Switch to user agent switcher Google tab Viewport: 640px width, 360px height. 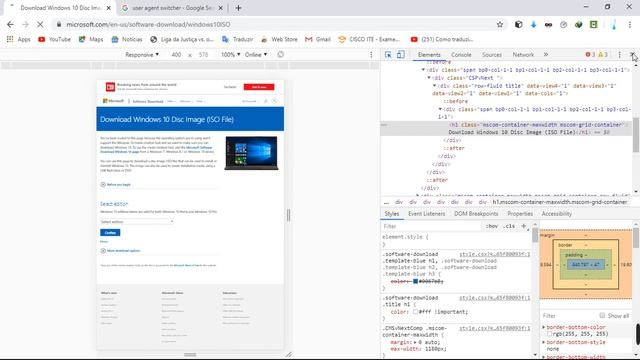tap(172, 8)
